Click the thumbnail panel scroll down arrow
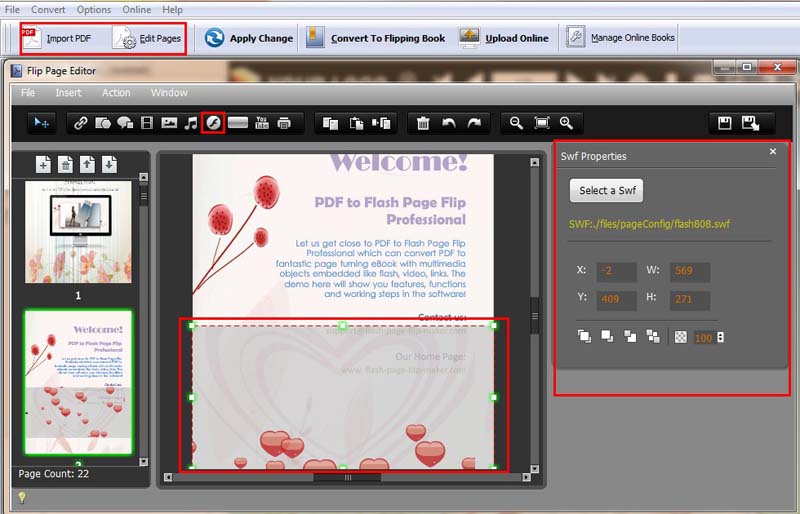 143,461
